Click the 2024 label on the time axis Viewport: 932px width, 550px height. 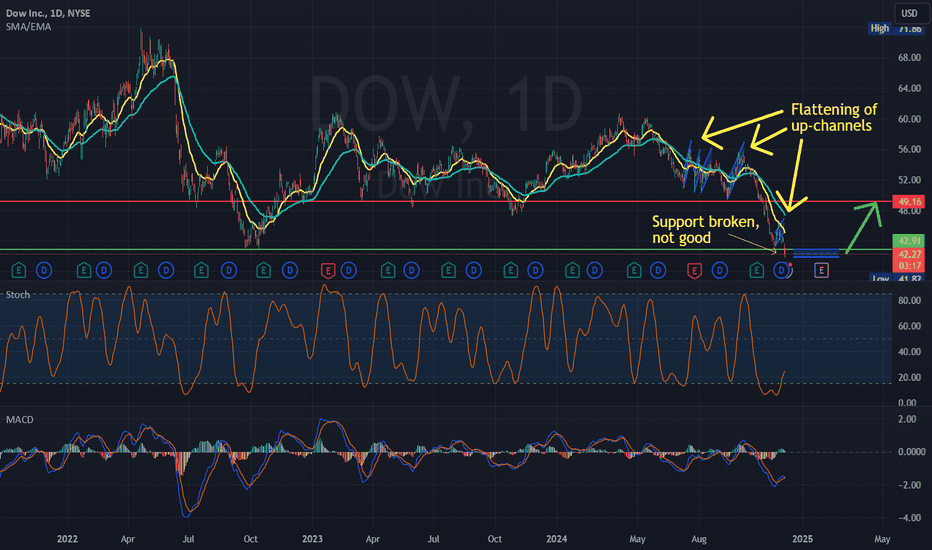[556, 539]
